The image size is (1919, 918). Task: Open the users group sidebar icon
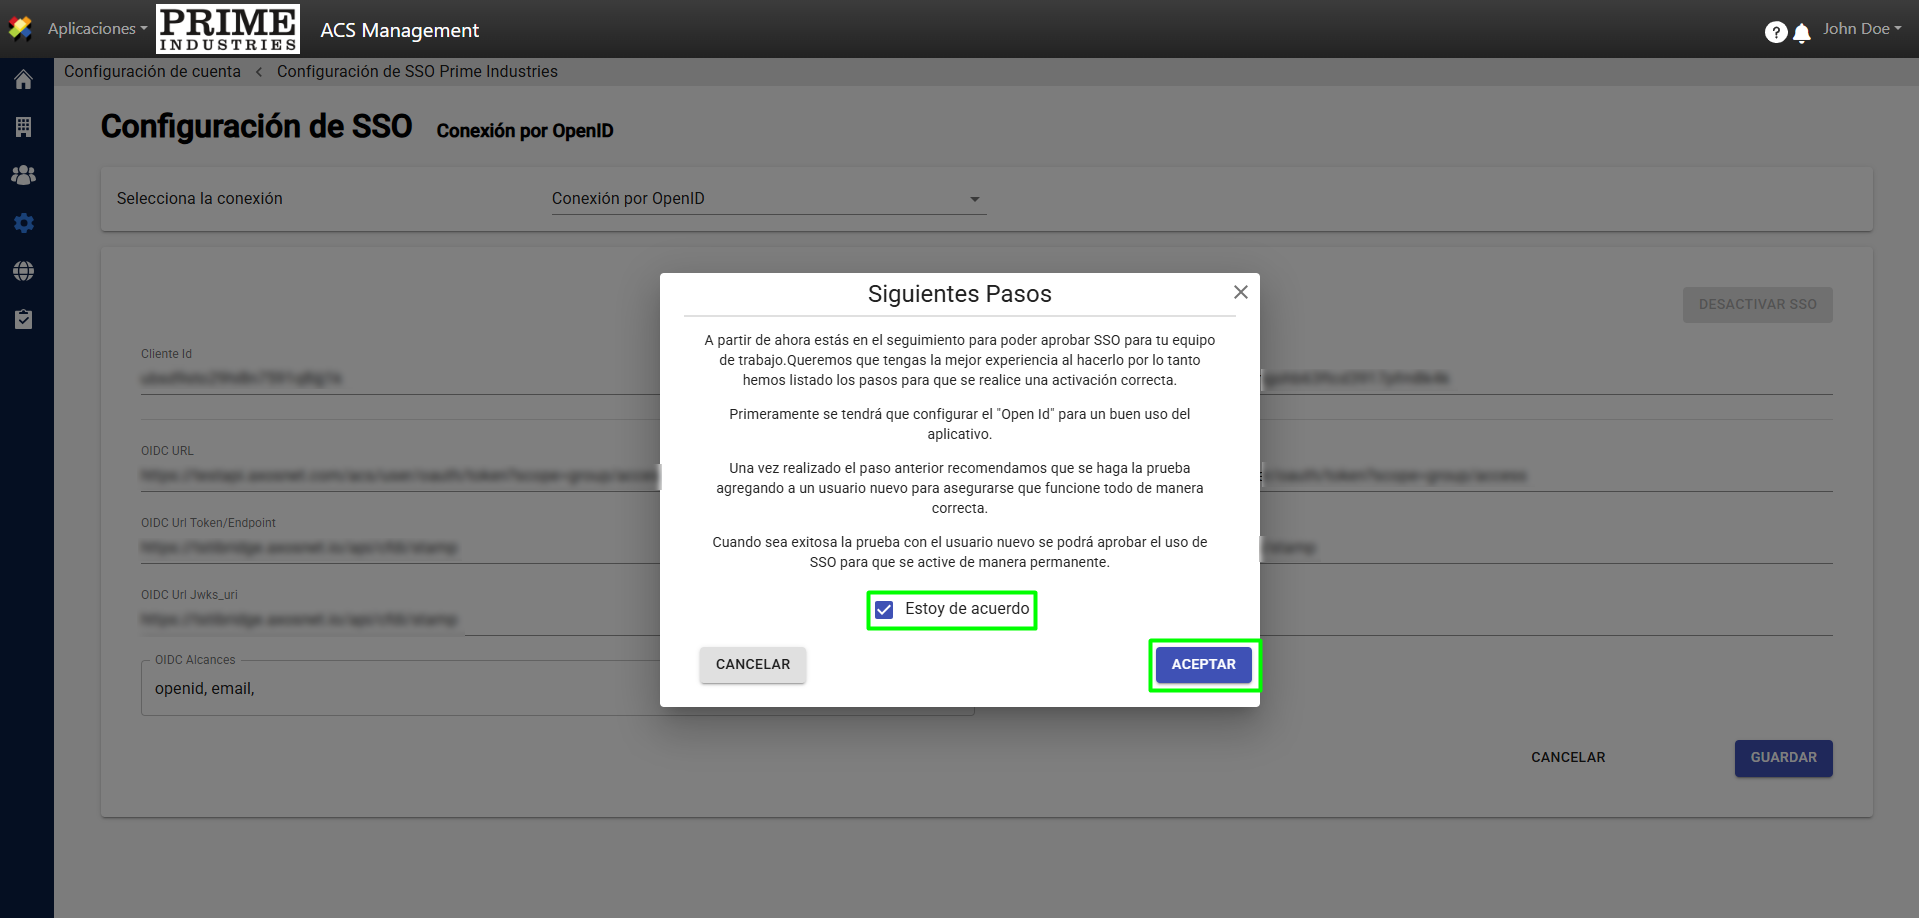click(24, 175)
